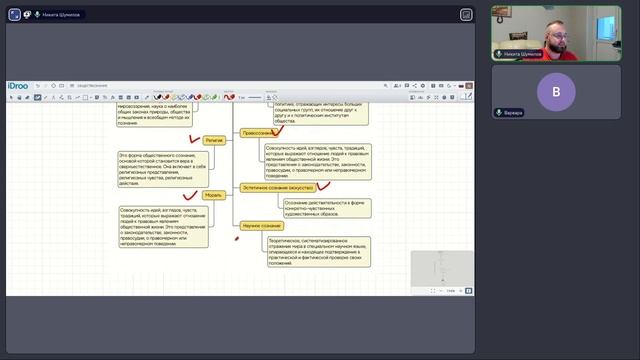The width and height of the screenshot is (640, 360).
Task: Open the rectangle shape tool
Action: 85,98
